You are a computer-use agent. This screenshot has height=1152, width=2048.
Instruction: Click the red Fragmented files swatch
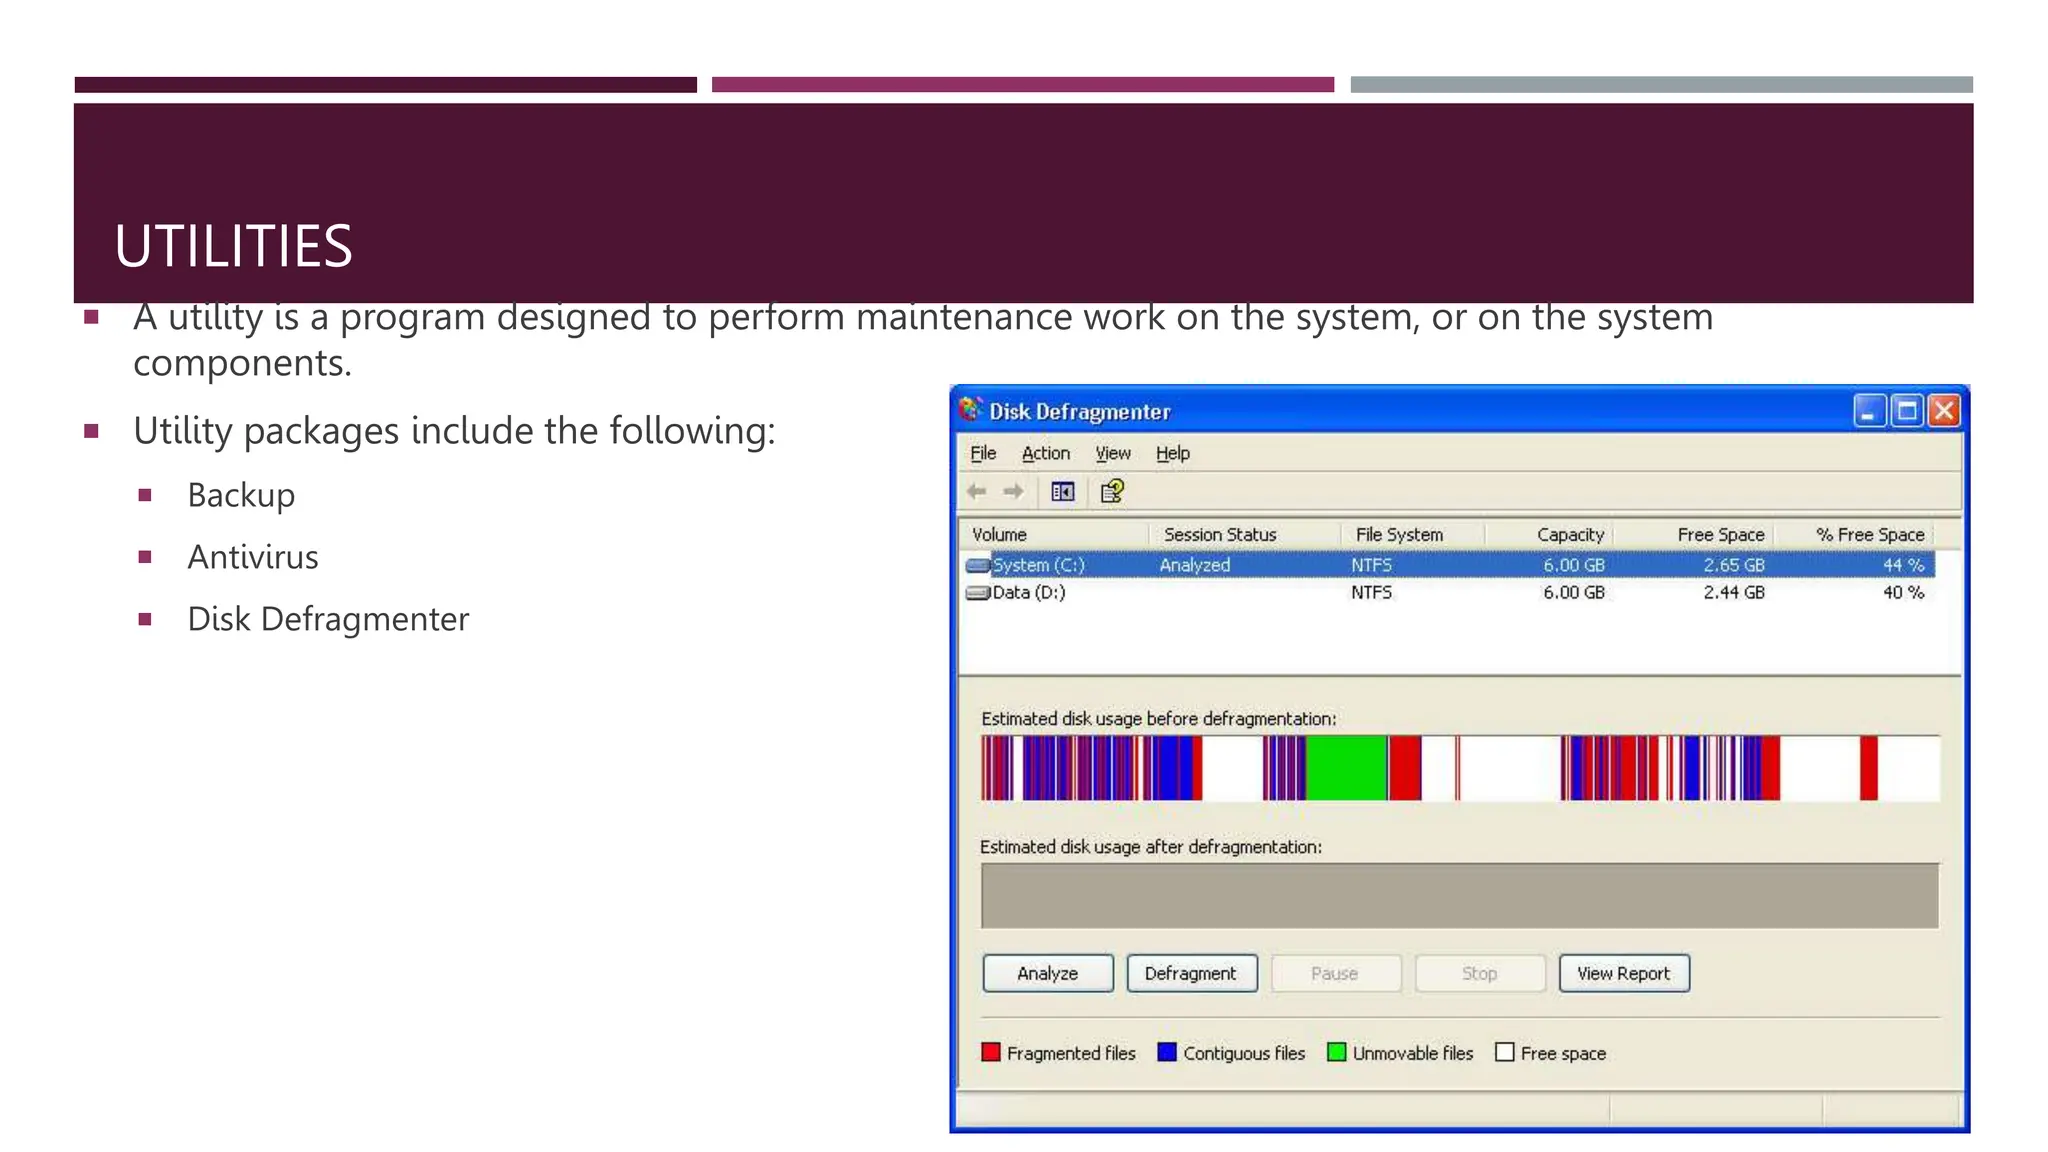click(x=991, y=1052)
